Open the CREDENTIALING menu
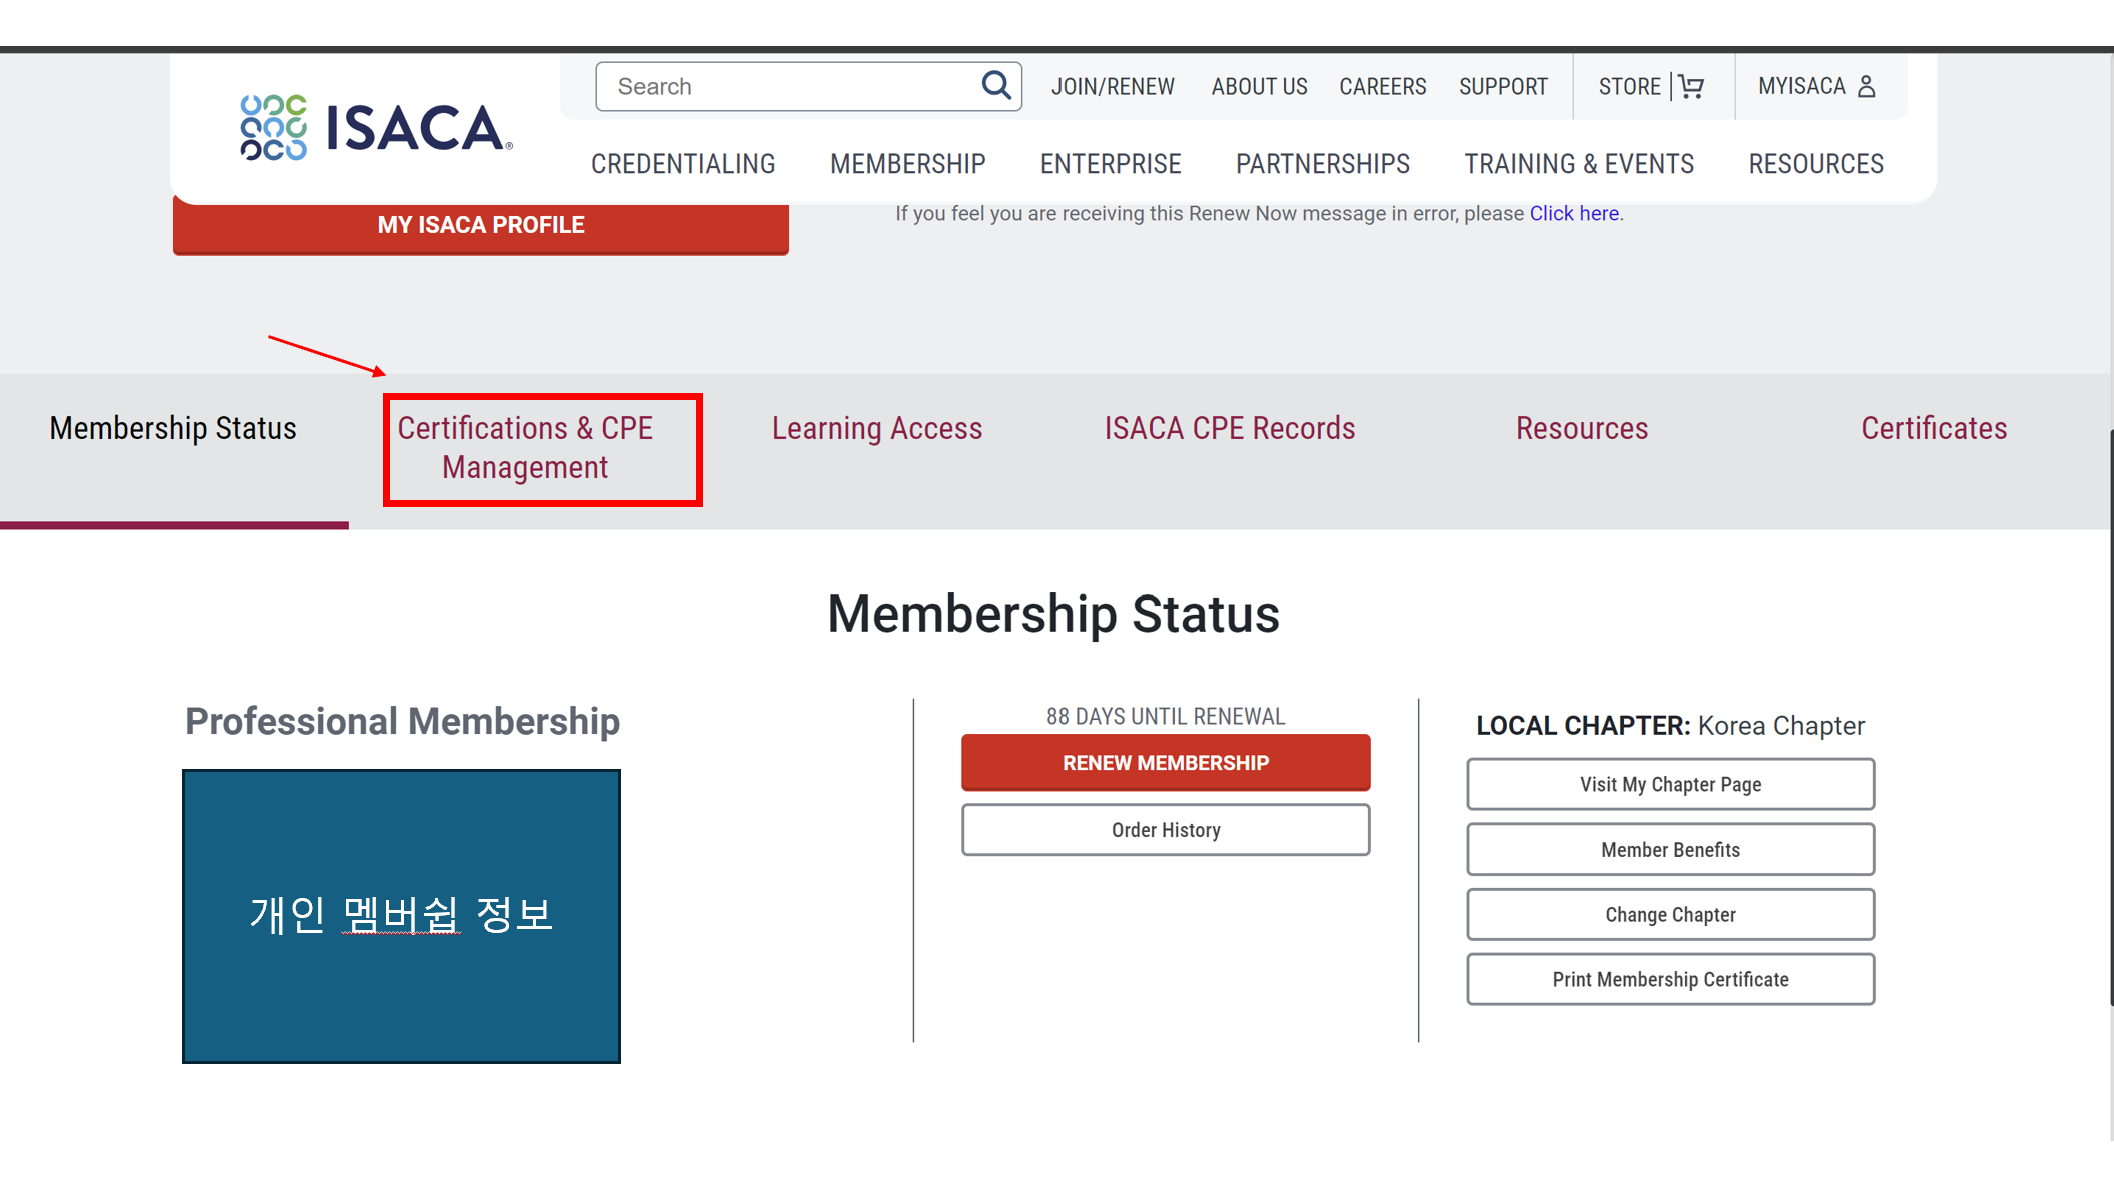Viewport: 2114px width, 1184px height. tap(683, 164)
